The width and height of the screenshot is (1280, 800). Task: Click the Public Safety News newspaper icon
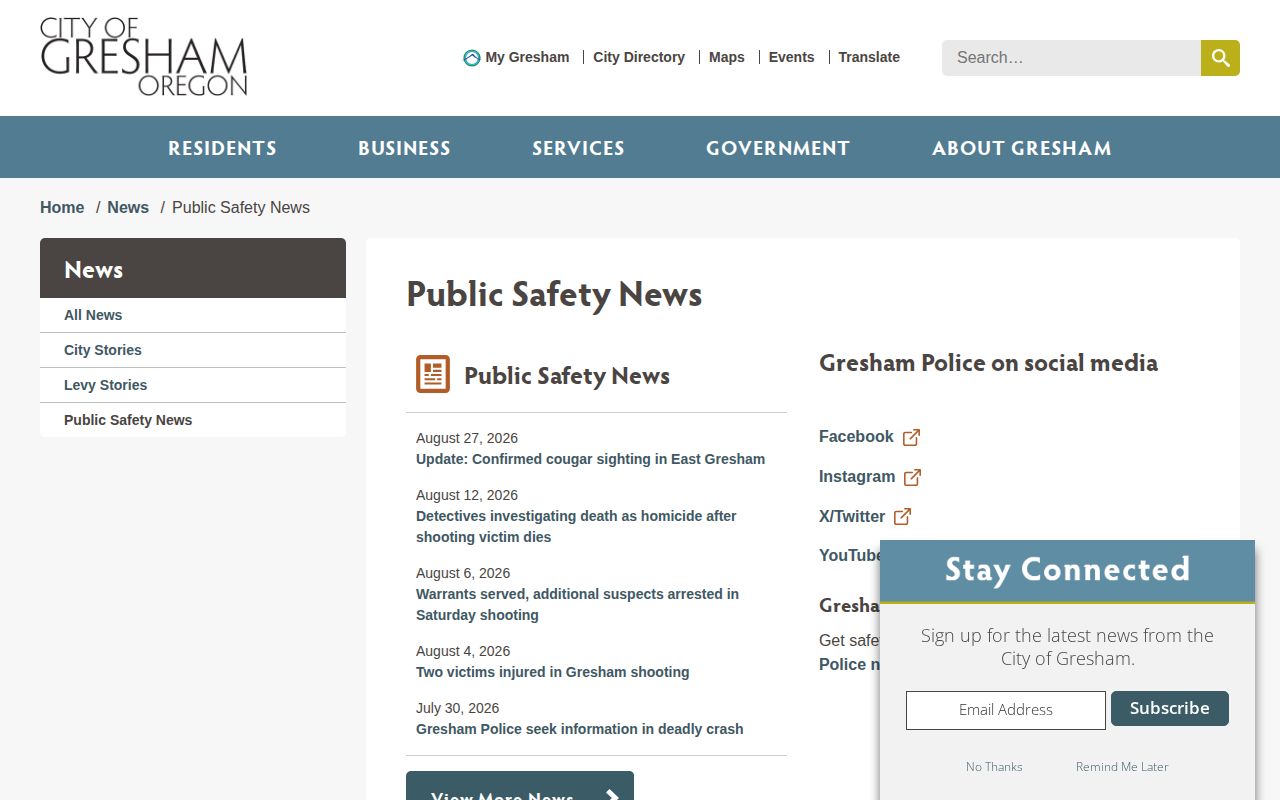tap(433, 374)
